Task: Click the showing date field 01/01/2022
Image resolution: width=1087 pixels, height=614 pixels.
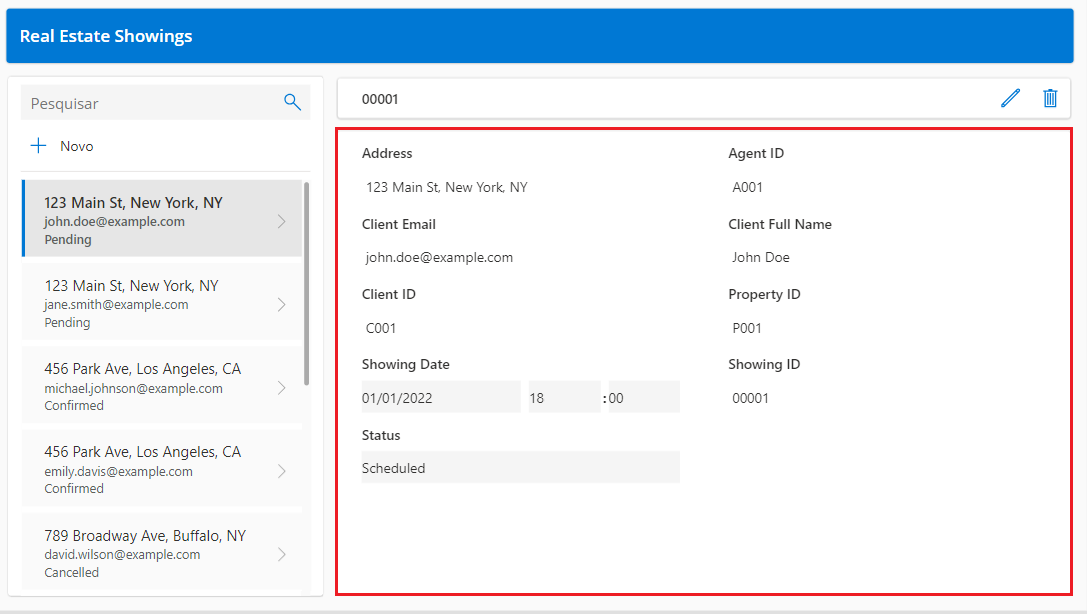Action: coord(441,397)
